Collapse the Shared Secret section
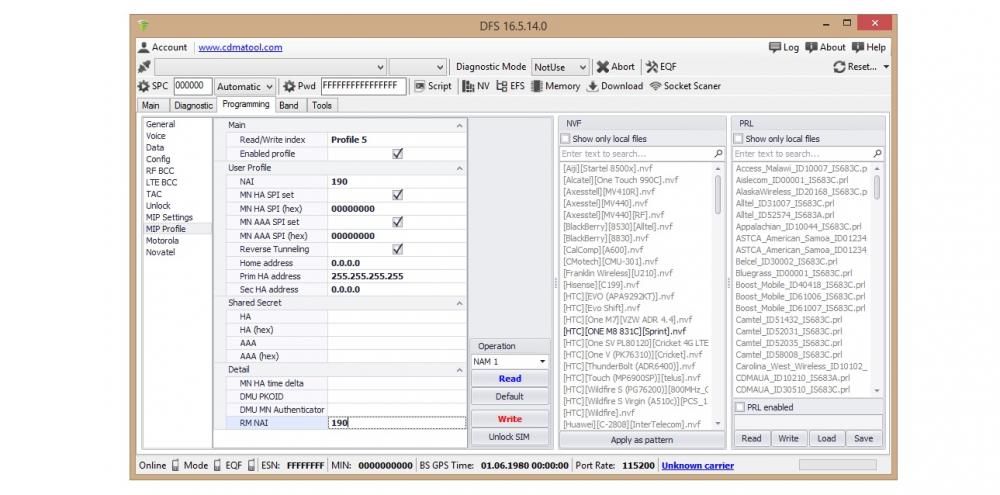 tap(460, 303)
